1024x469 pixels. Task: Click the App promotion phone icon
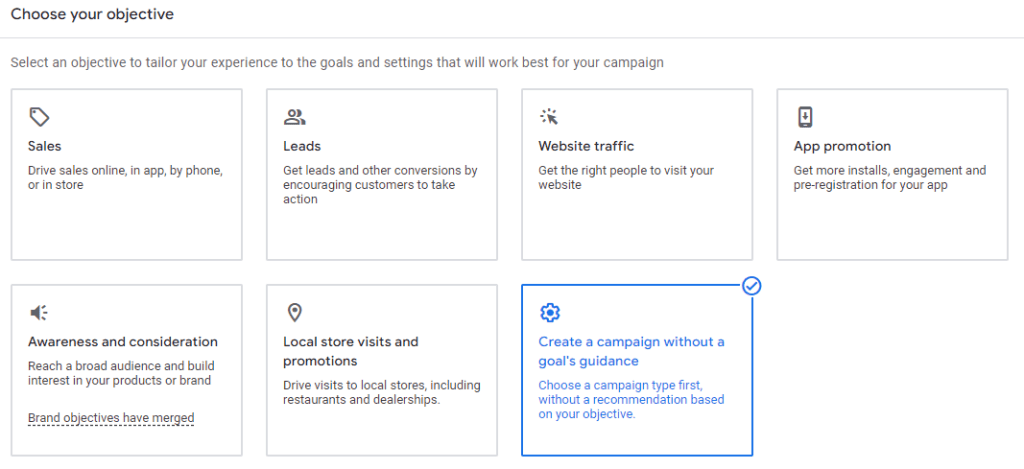[x=805, y=117]
